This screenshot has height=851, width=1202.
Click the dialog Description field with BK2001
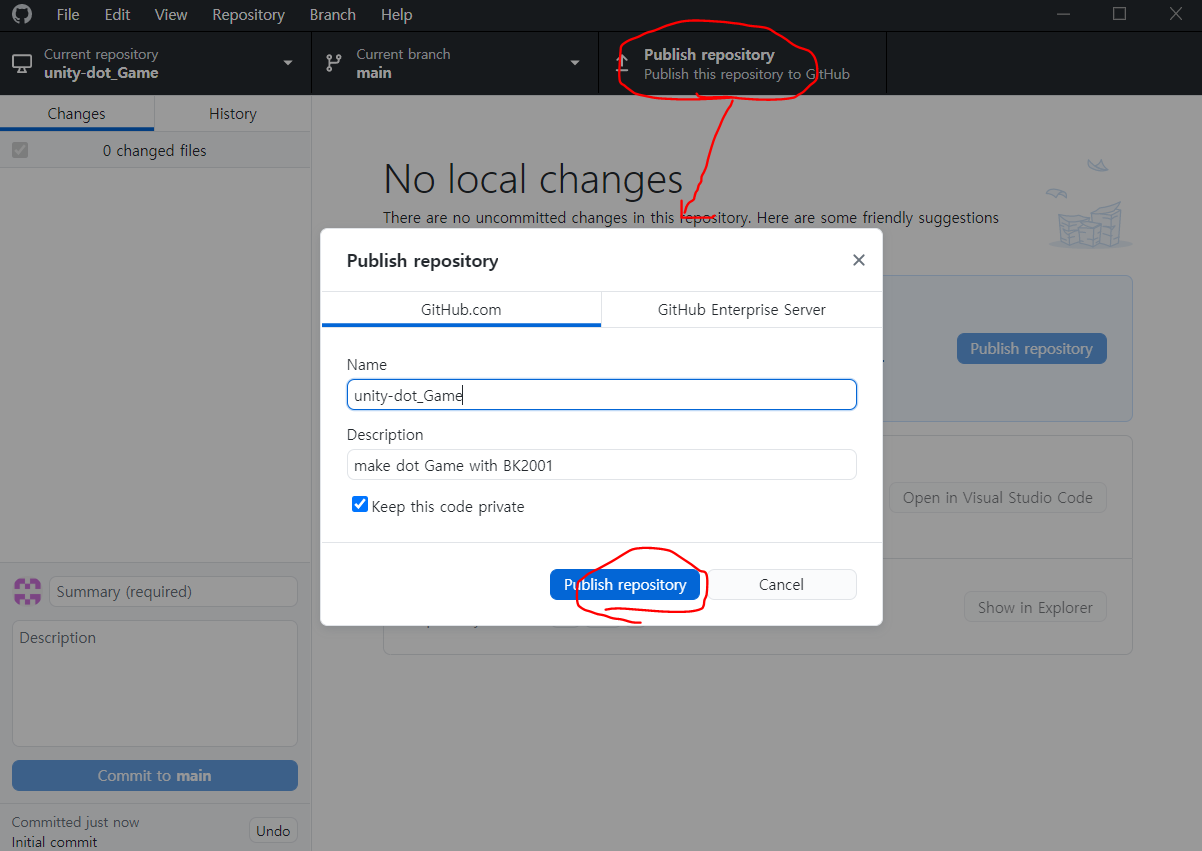601,465
